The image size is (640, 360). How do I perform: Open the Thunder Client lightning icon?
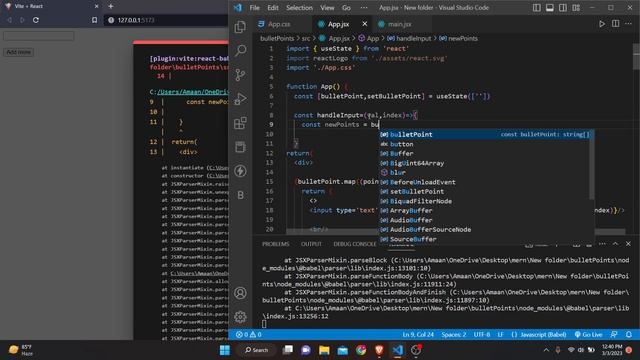(240, 171)
